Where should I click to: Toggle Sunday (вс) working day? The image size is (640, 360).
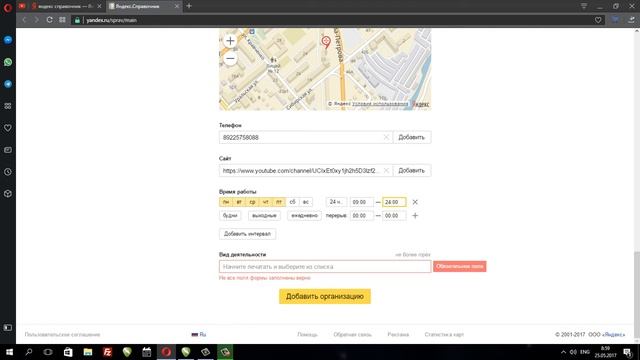point(306,202)
